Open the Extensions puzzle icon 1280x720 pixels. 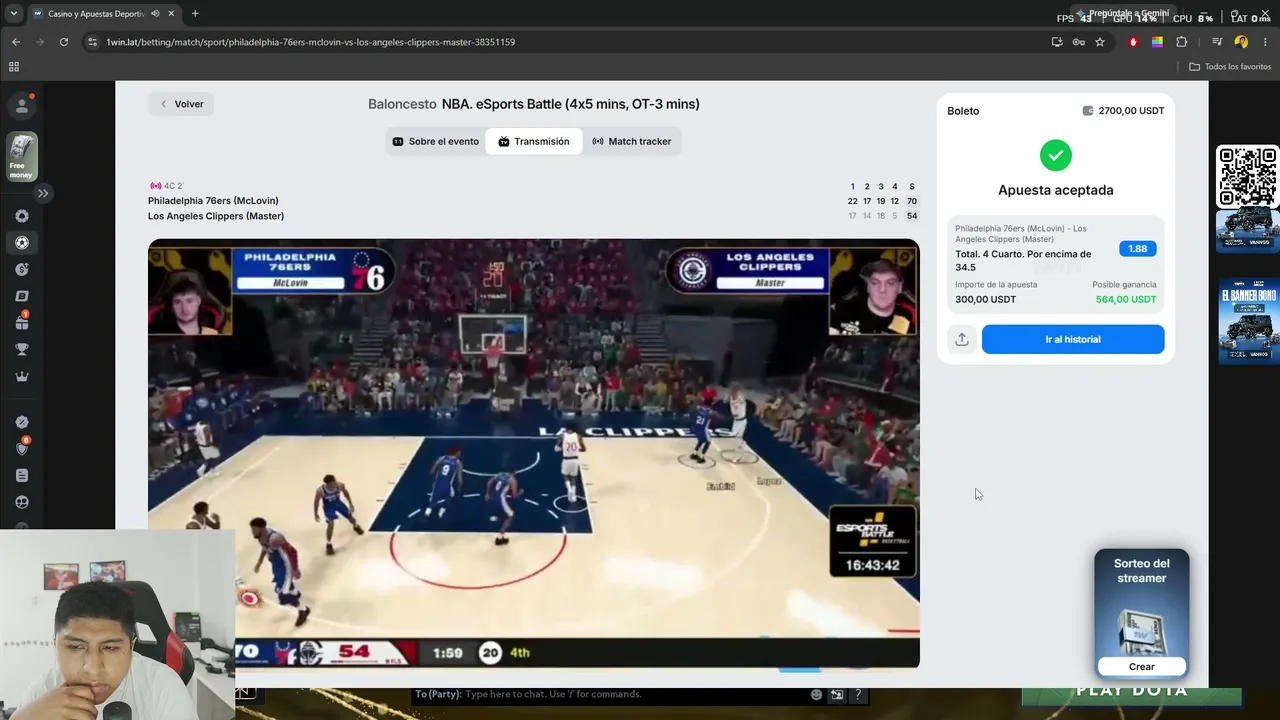(1181, 42)
